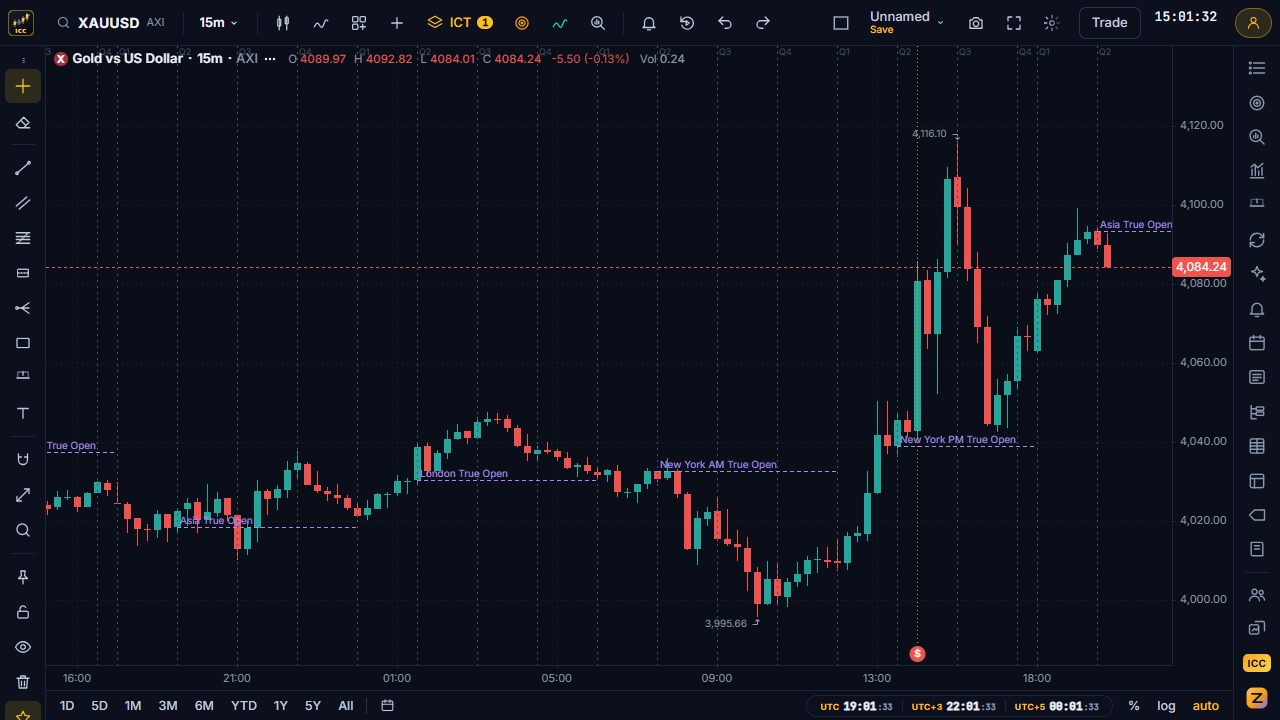Take a chart snapshot with camera icon
The image size is (1280, 720).
(x=975, y=23)
